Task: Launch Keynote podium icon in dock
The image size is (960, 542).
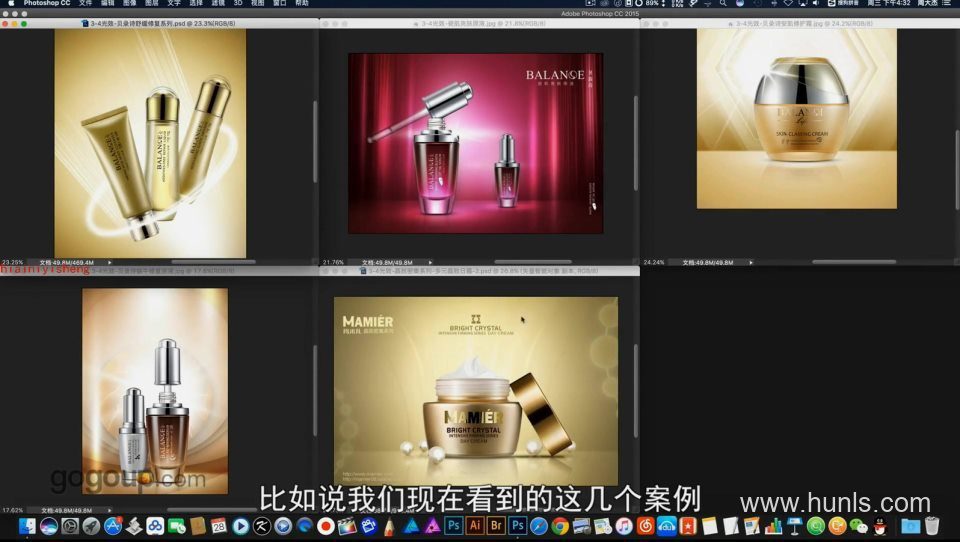Action: (795, 526)
